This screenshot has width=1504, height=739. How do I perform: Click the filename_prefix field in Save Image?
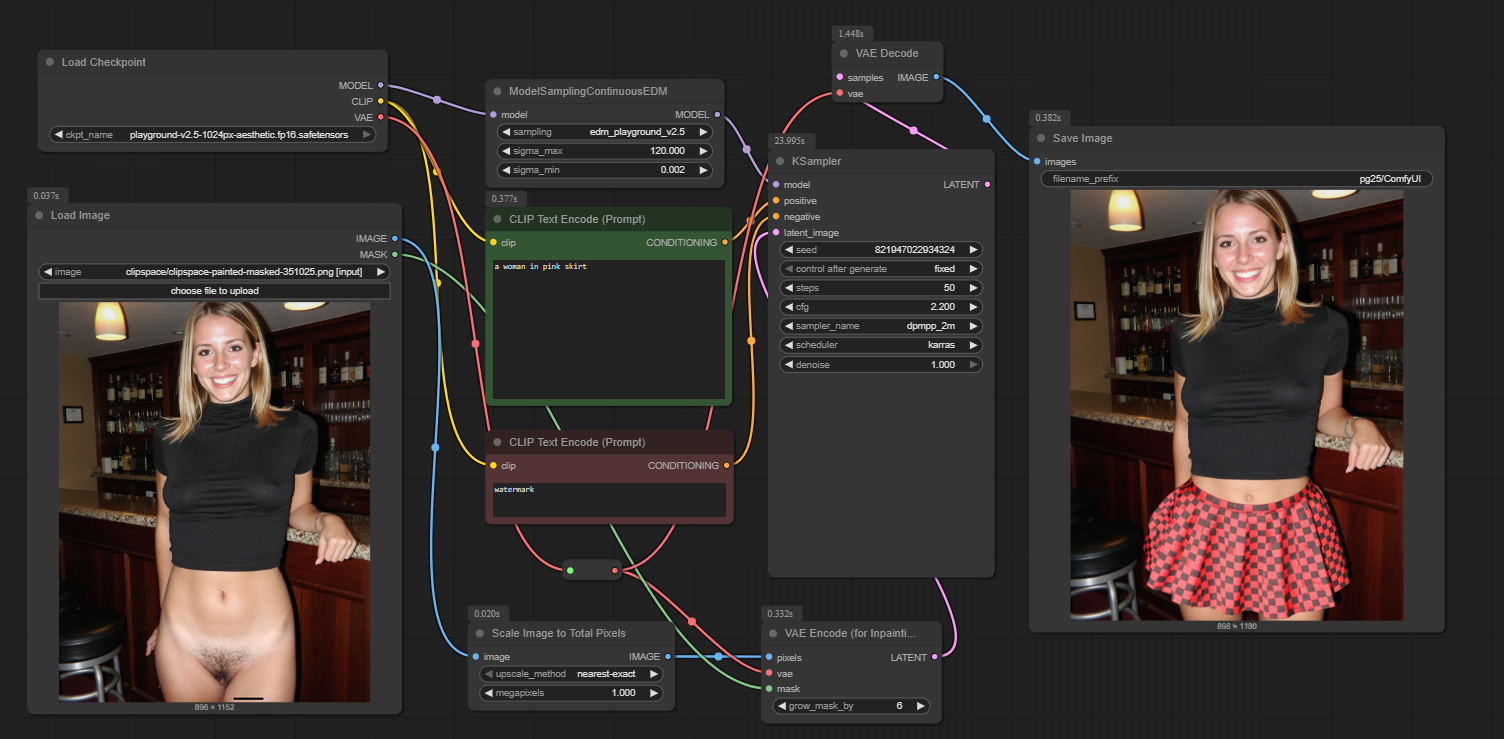click(x=1236, y=179)
